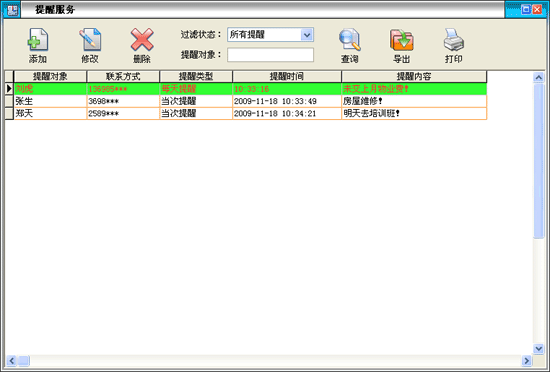Click content cell 明天去培训班!
This screenshot has width=550, height=372.
tap(414, 114)
